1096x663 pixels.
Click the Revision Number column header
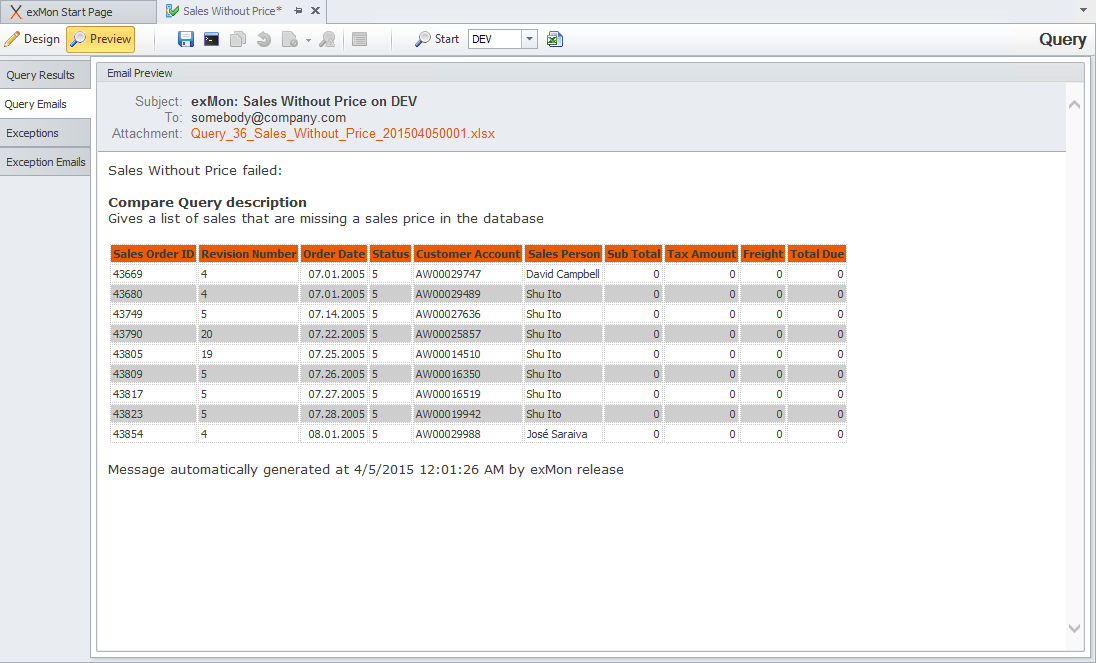pyautogui.click(x=249, y=254)
